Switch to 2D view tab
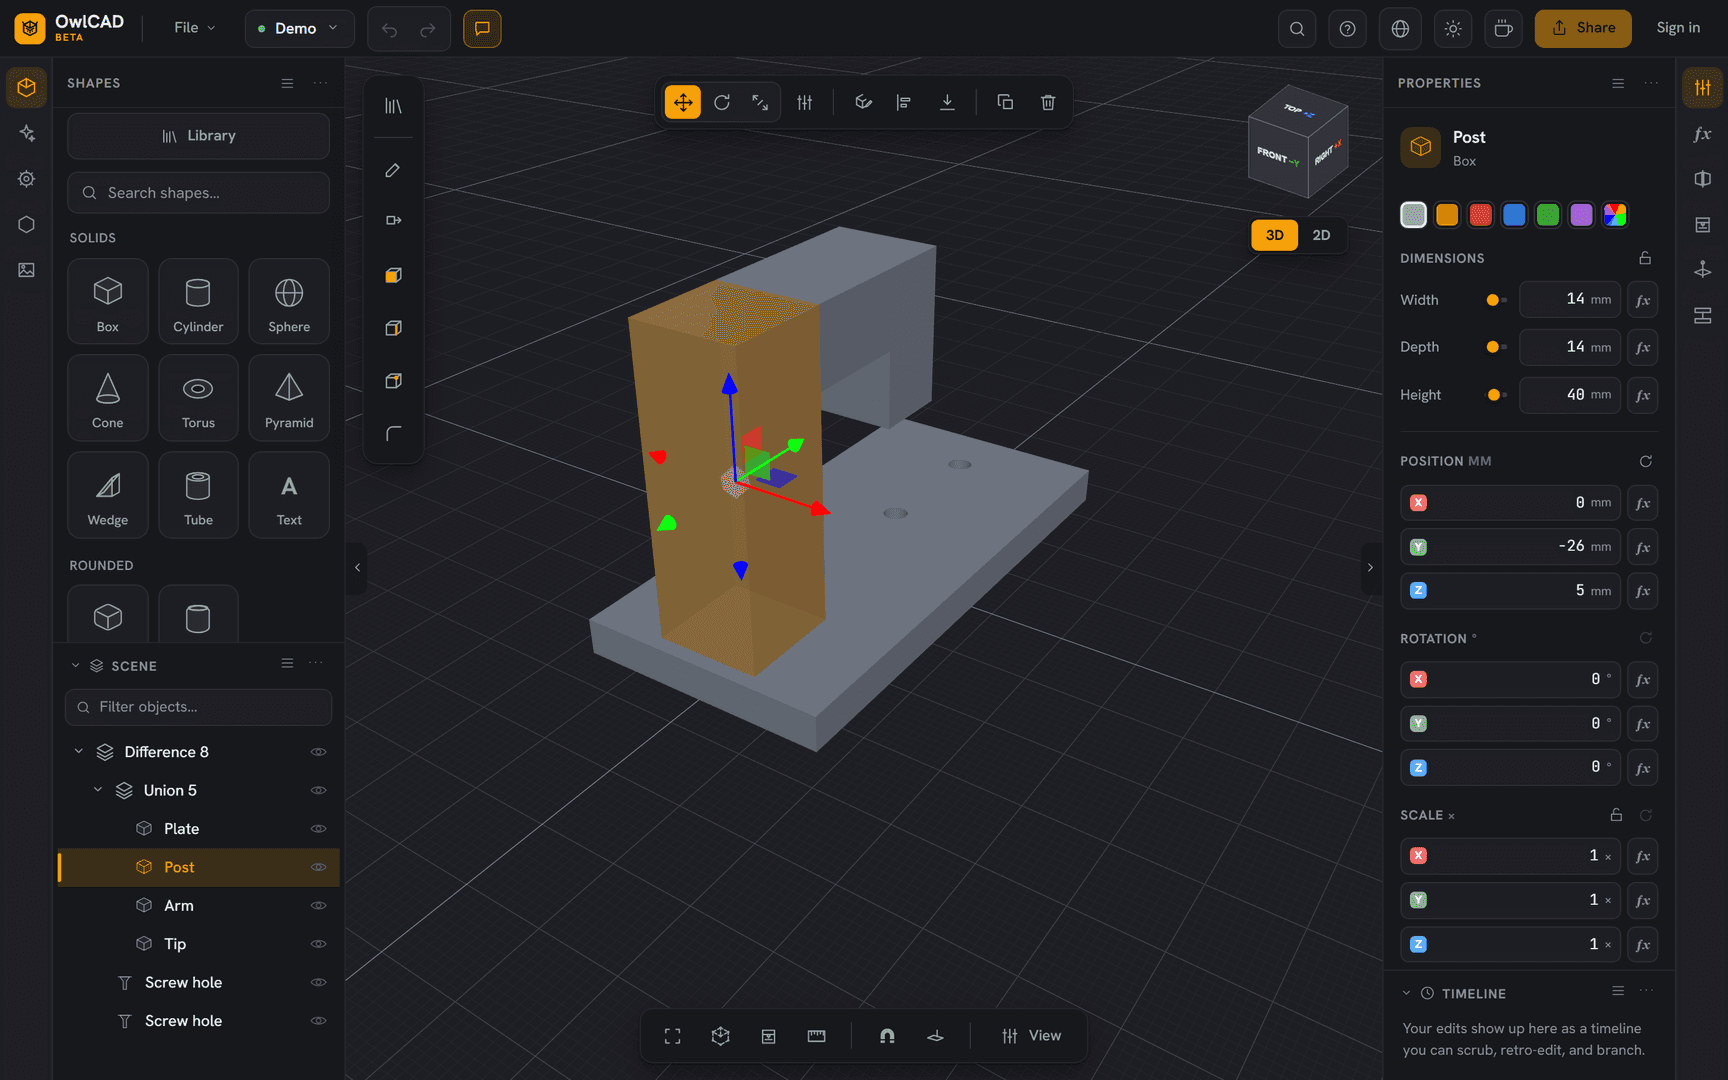The image size is (1728, 1080). tap(1321, 235)
